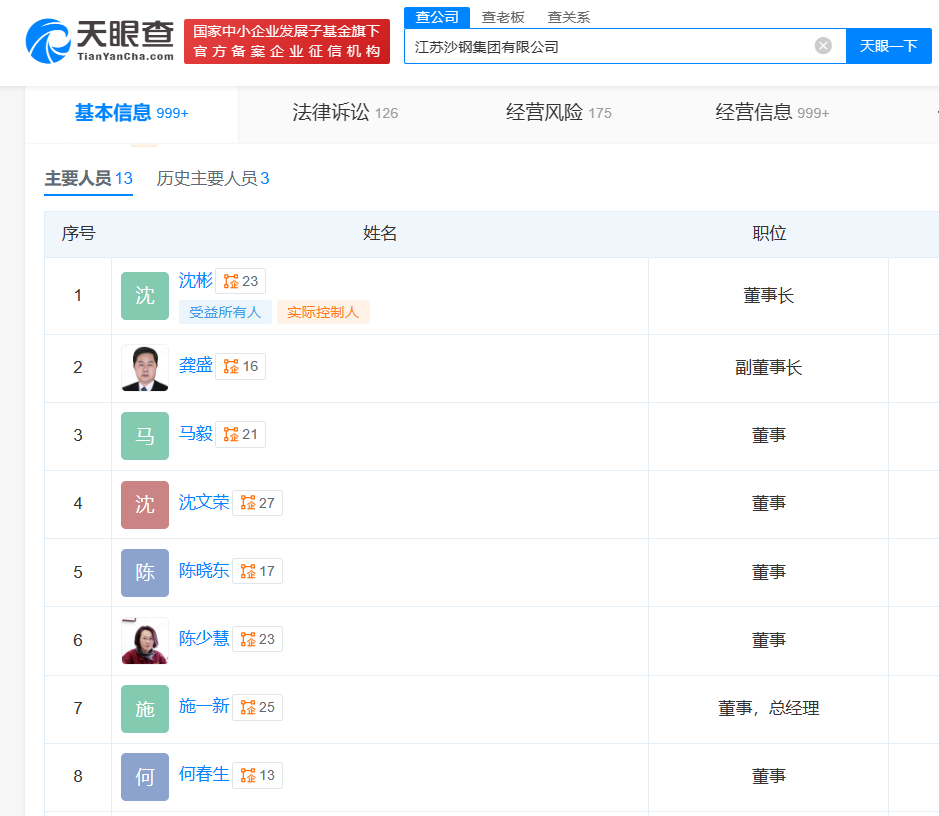Clear the search box with the x icon

823,44
